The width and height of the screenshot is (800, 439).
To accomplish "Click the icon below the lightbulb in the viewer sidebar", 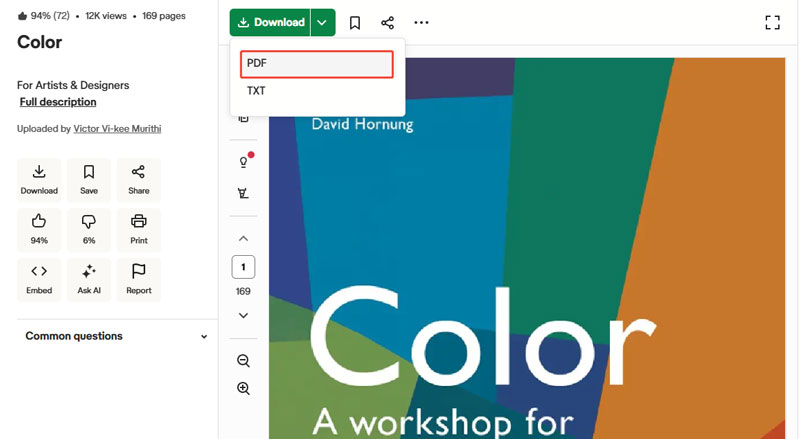I will tap(243, 193).
